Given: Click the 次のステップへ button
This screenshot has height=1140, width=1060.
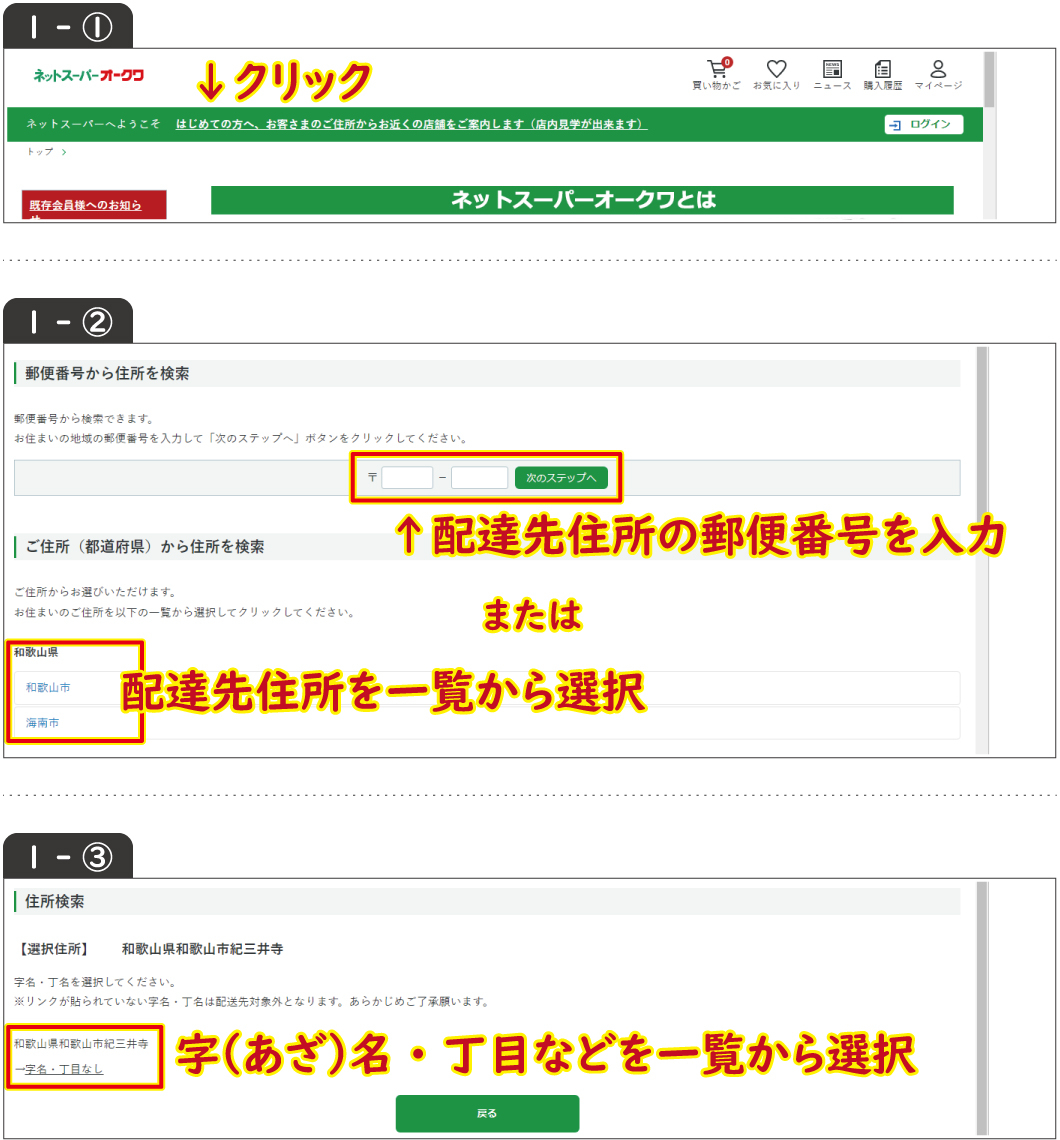Looking at the screenshot, I should 561,478.
